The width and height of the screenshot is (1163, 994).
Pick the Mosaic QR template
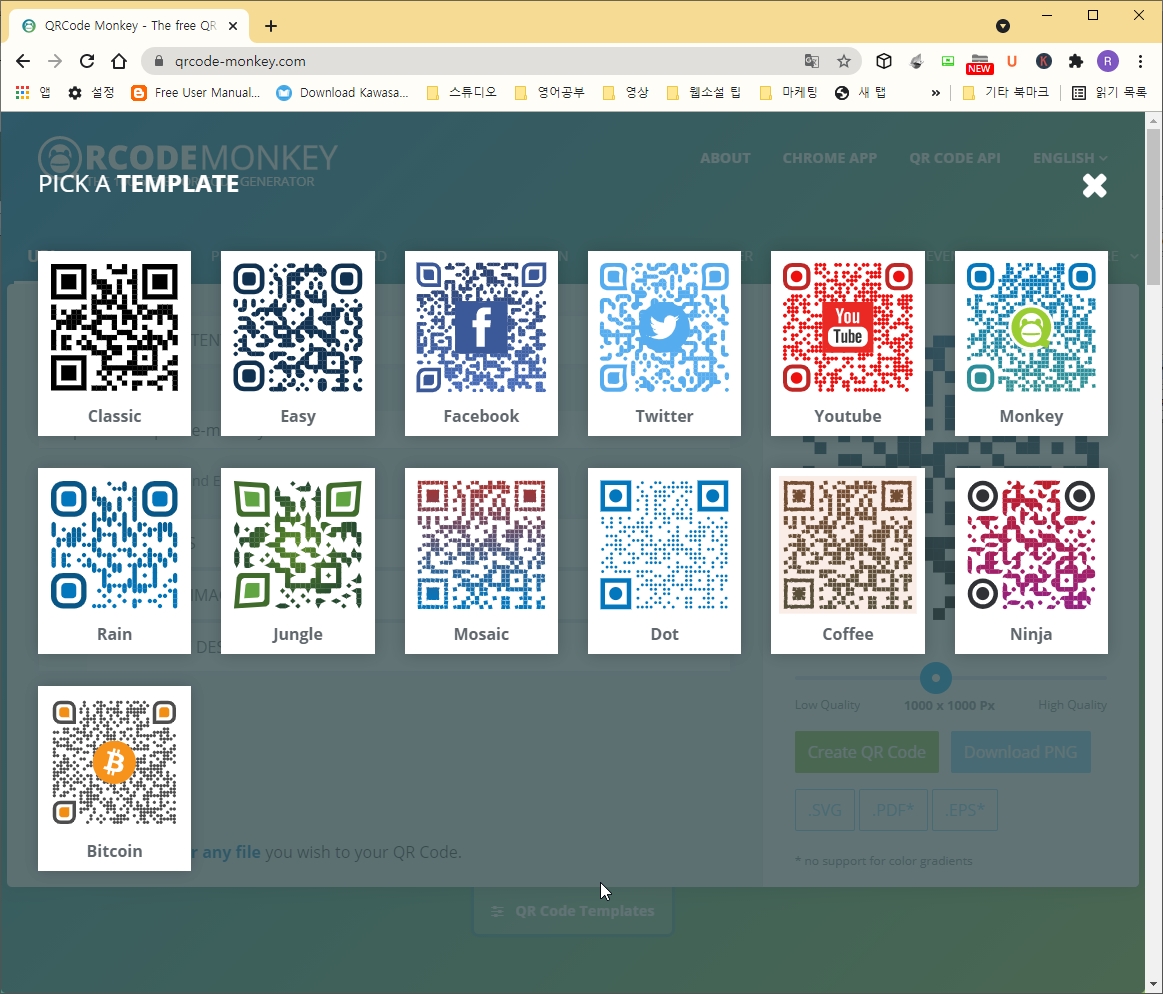[x=481, y=561]
